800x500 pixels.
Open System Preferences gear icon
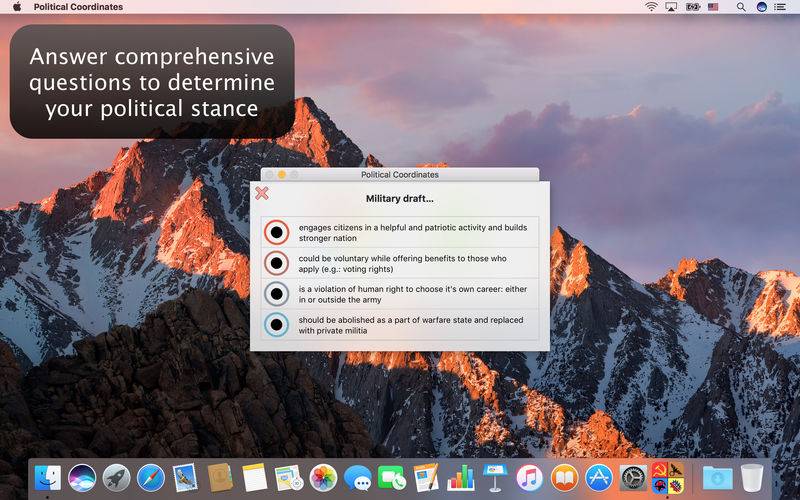tap(633, 478)
